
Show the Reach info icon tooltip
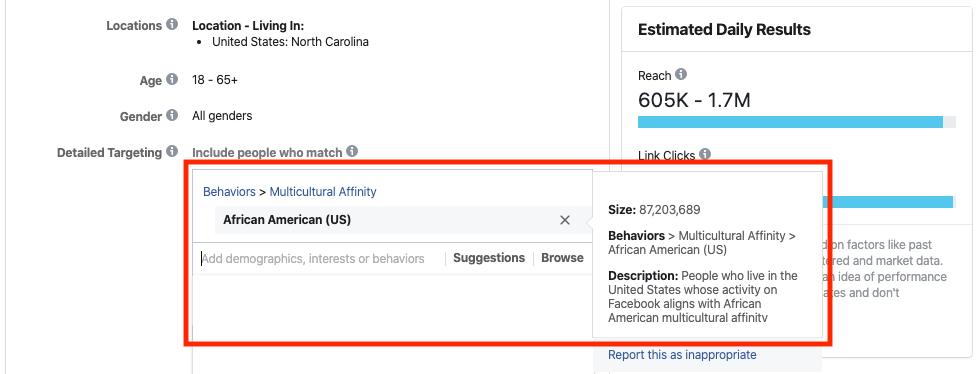point(681,75)
